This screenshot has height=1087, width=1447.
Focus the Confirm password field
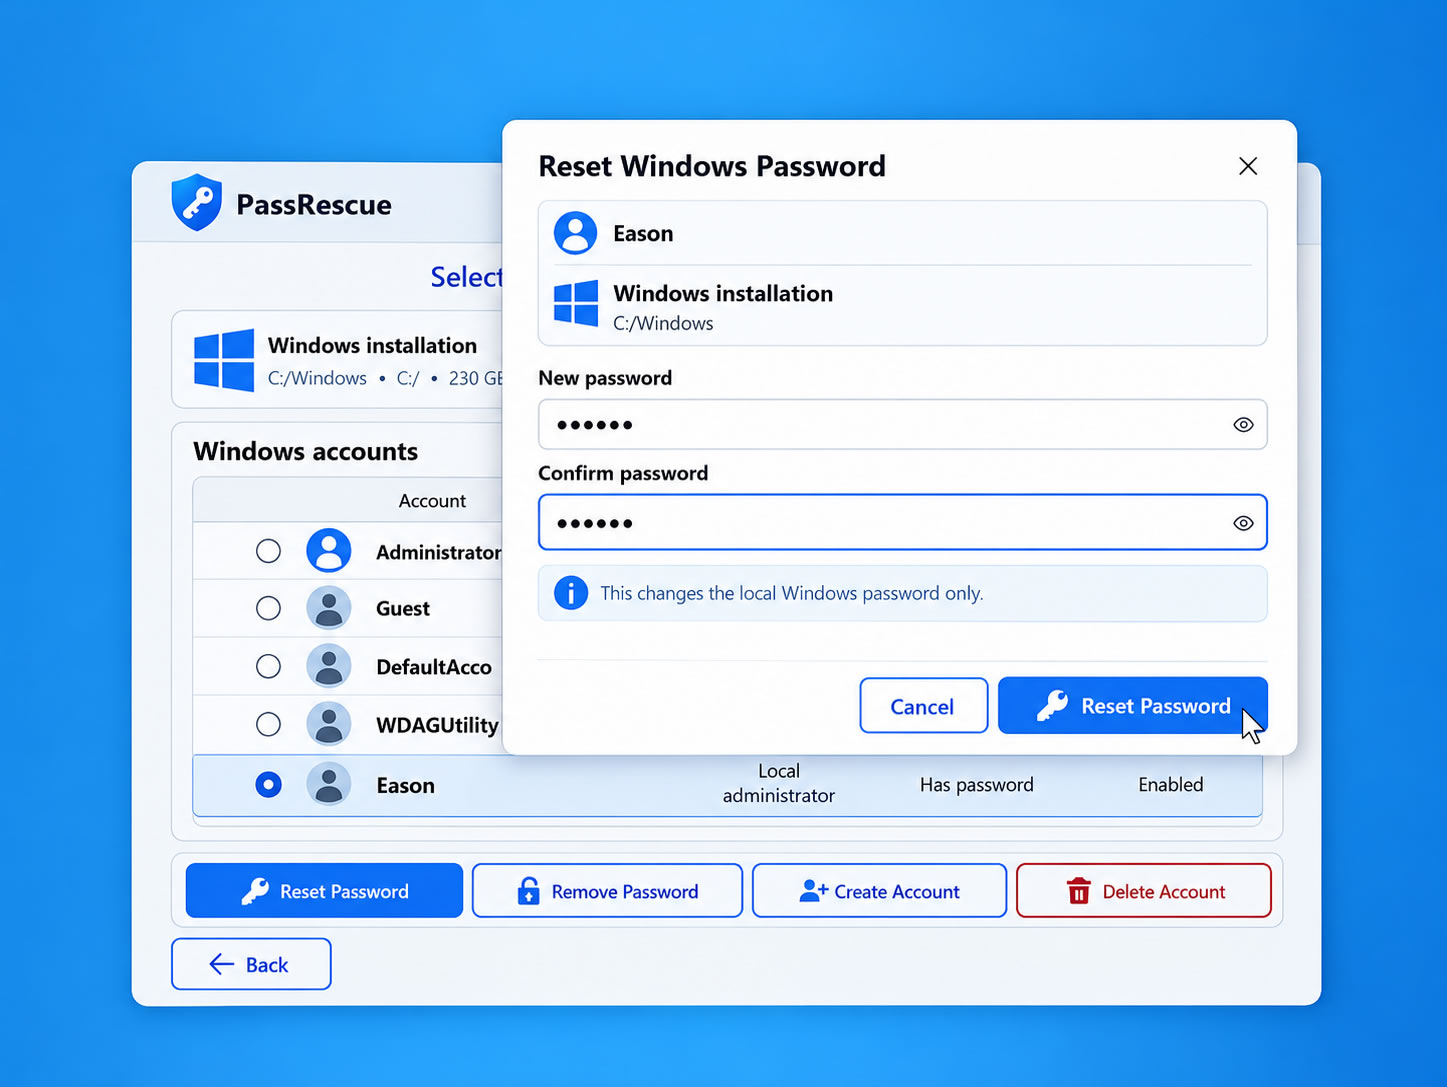pos(903,523)
